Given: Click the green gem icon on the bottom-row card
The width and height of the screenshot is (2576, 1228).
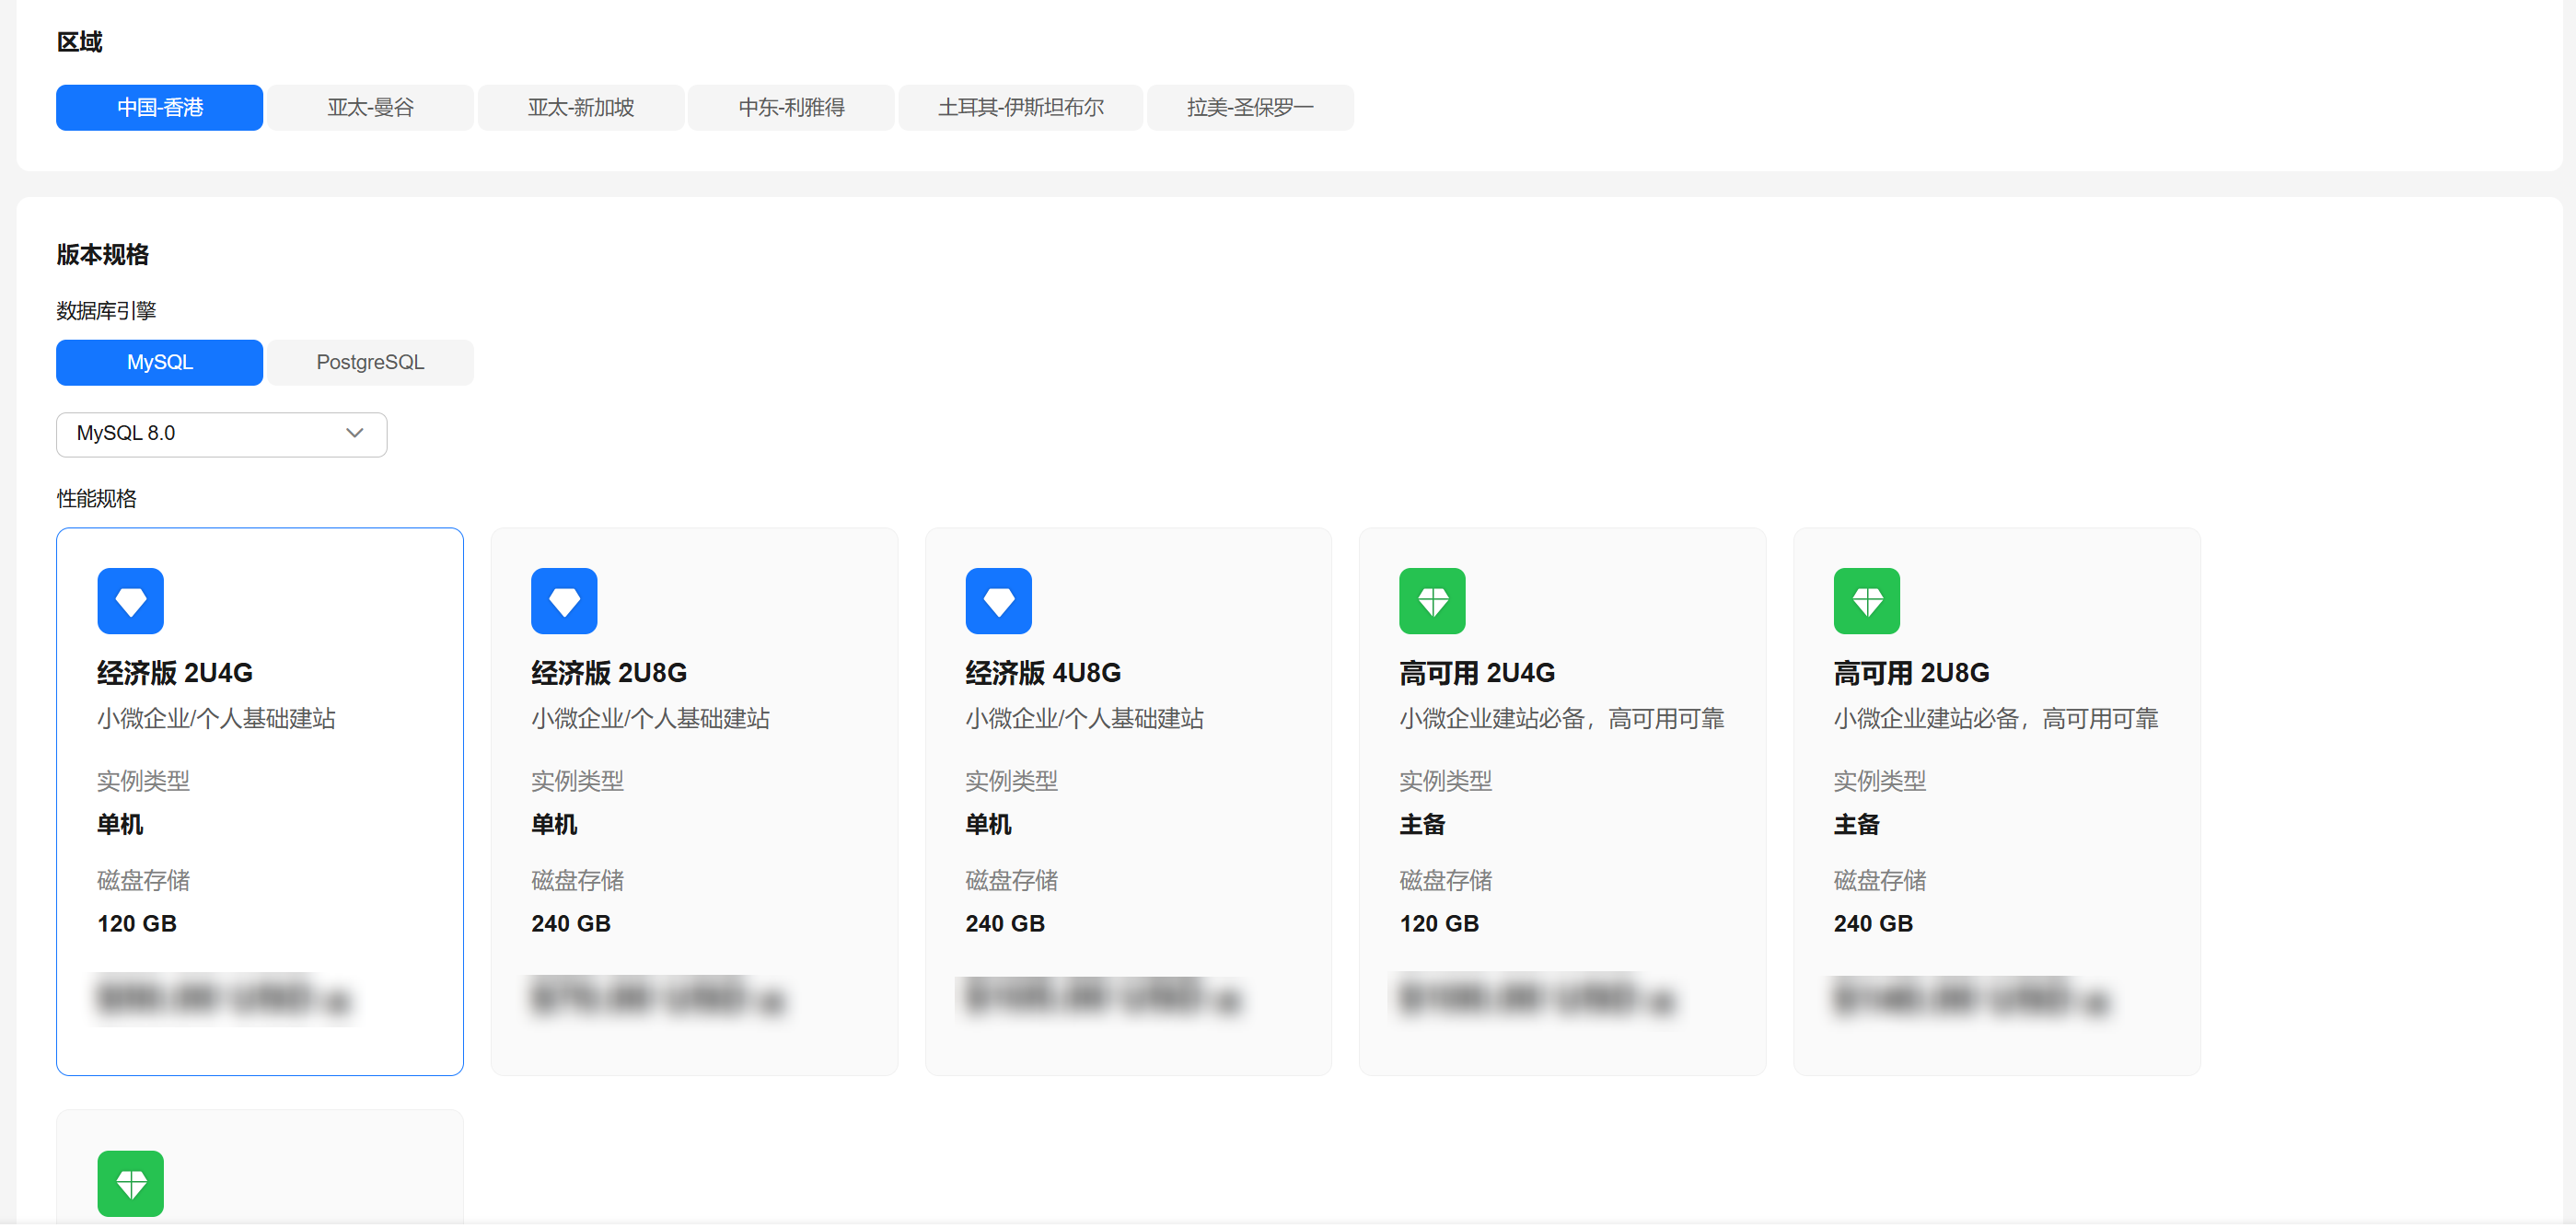Looking at the screenshot, I should point(130,1185).
